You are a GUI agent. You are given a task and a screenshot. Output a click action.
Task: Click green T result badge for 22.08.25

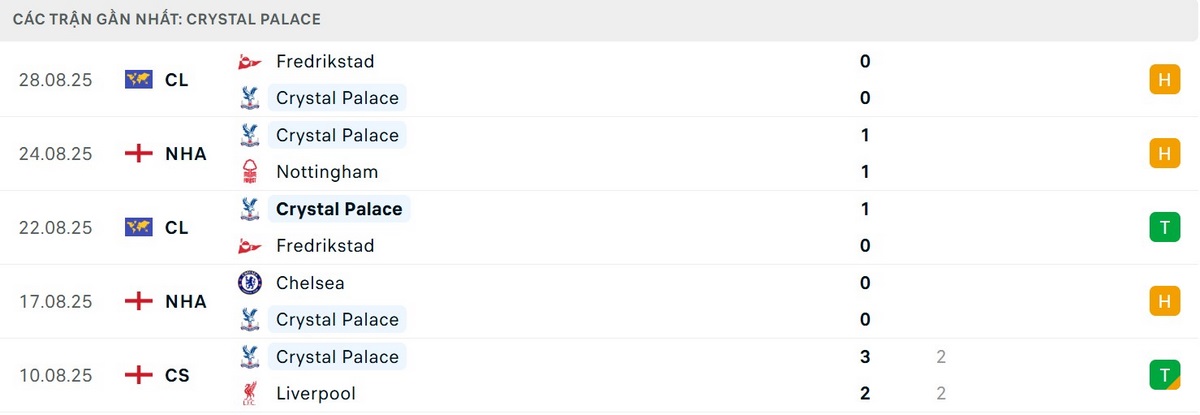(1165, 228)
